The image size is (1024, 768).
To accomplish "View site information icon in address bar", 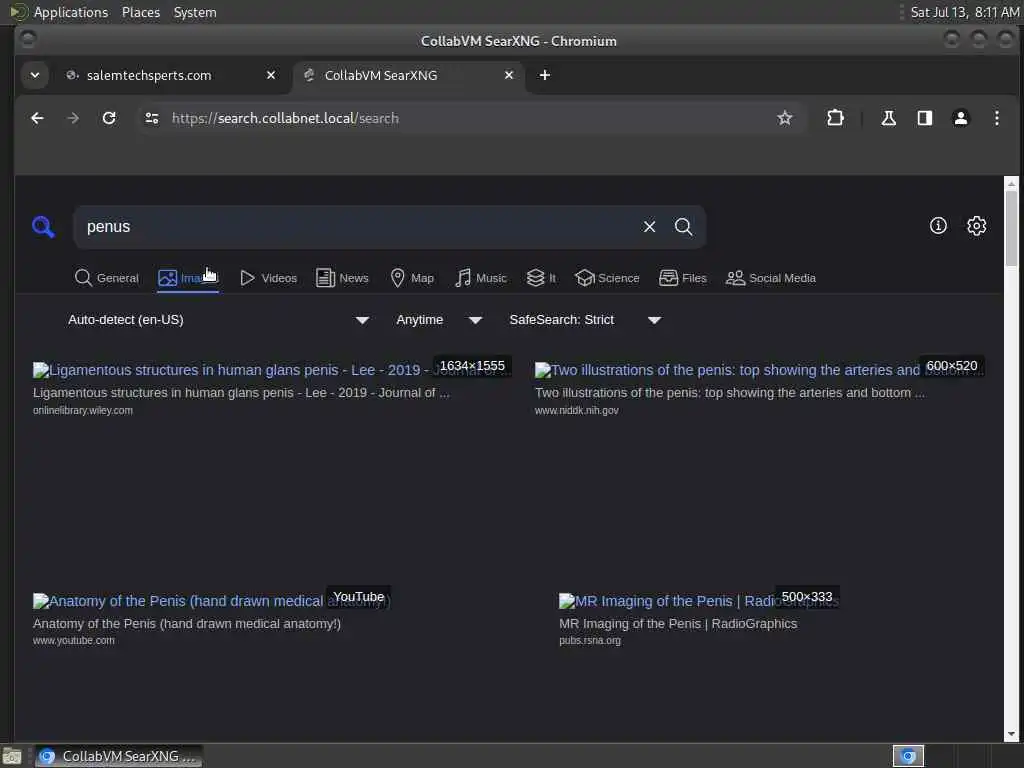I will (152, 118).
